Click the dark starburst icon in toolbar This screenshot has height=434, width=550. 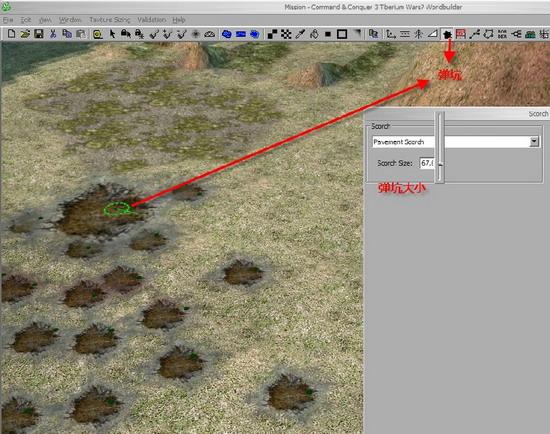click(x=196, y=34)
